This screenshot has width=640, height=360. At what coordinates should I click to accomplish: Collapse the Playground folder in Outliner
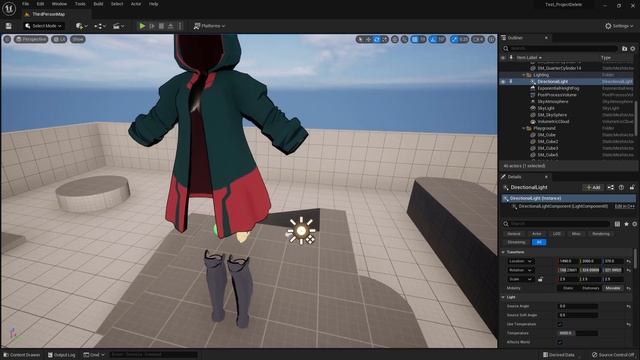point(524,128)
